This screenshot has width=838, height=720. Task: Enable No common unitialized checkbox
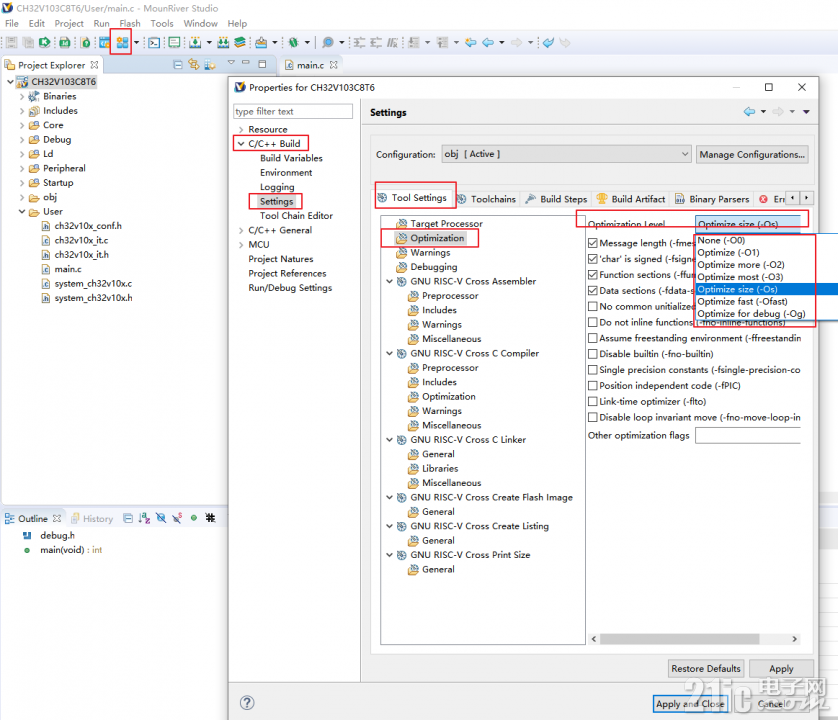[592, 306]
